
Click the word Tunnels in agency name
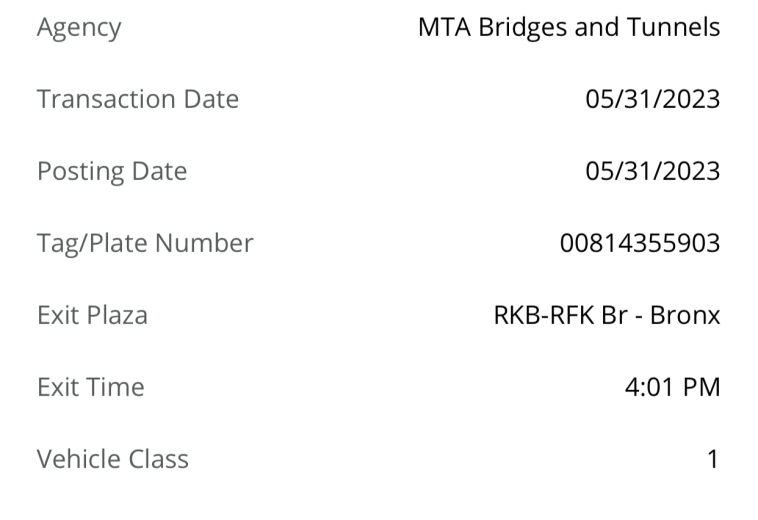(x=673, y=27)
